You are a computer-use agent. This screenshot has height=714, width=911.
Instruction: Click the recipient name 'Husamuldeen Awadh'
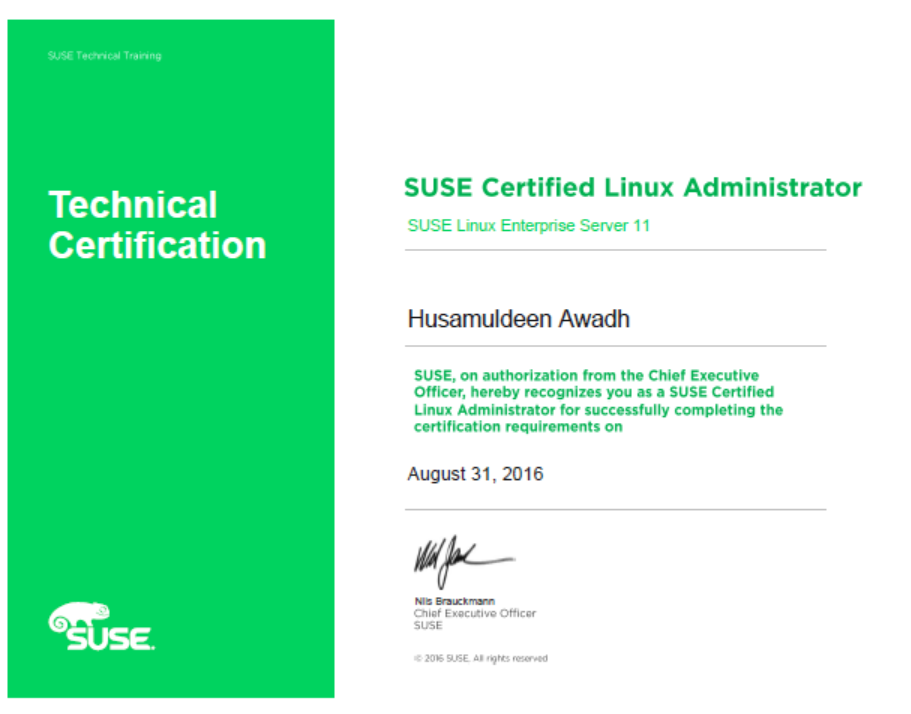pyautogui.click(x=519, y=319)
